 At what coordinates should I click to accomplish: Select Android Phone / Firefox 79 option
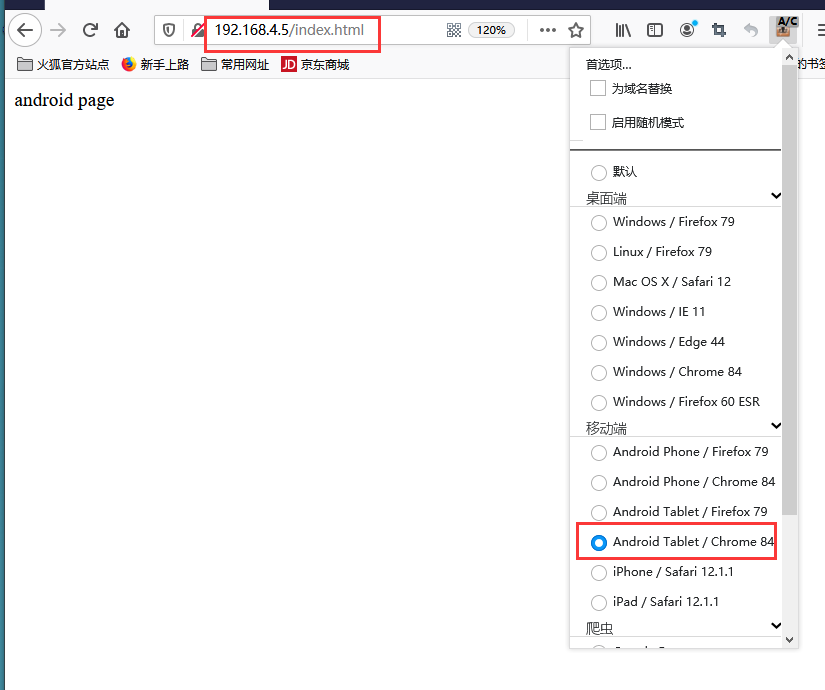point(599,453)
